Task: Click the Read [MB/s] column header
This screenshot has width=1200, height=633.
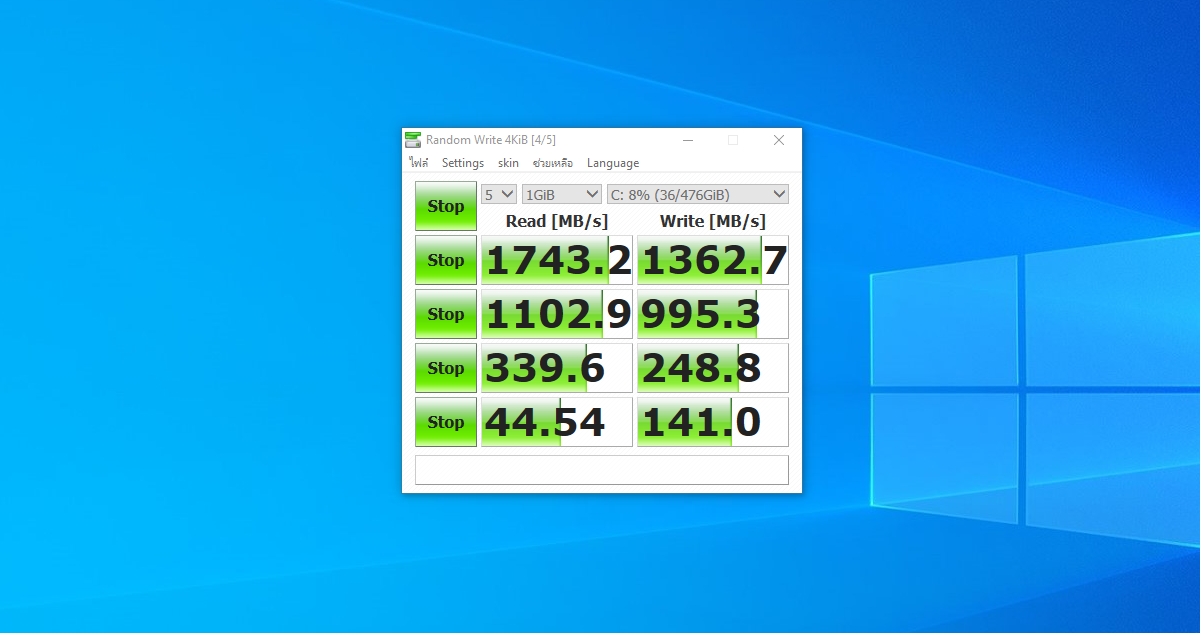Action: click(x=557, y=221)
